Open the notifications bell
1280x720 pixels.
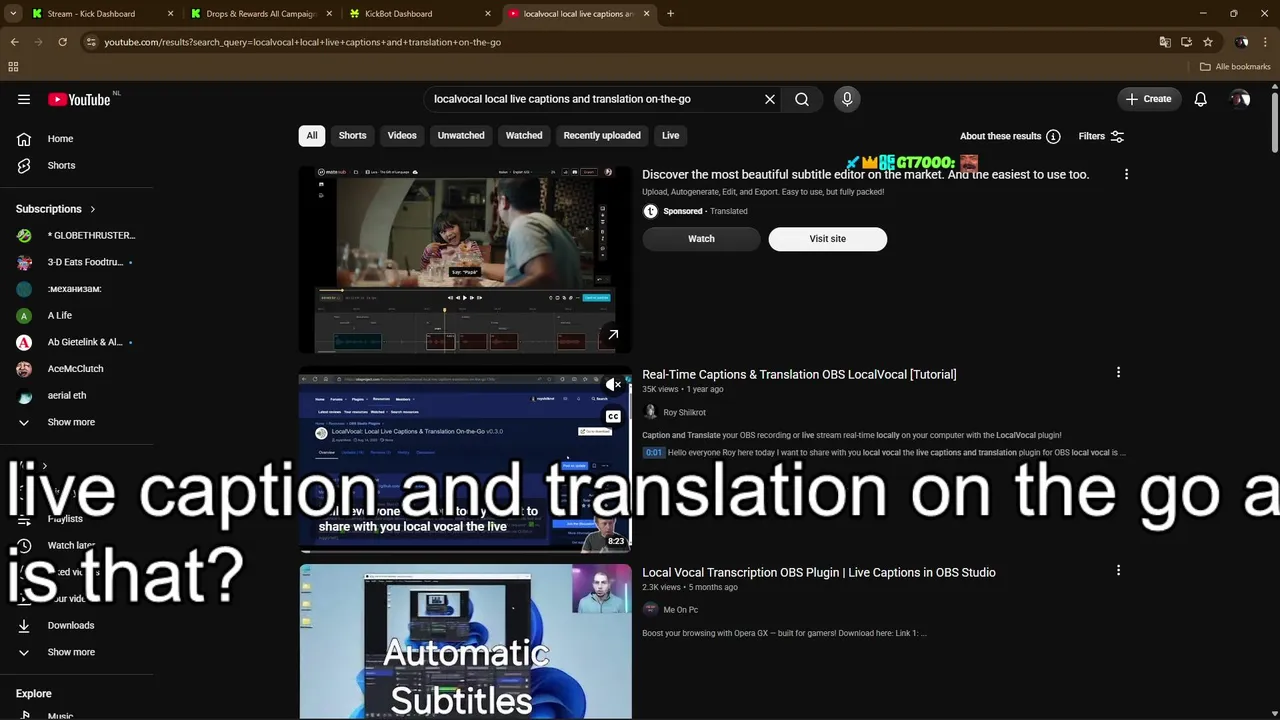(x=1200, y=99)
